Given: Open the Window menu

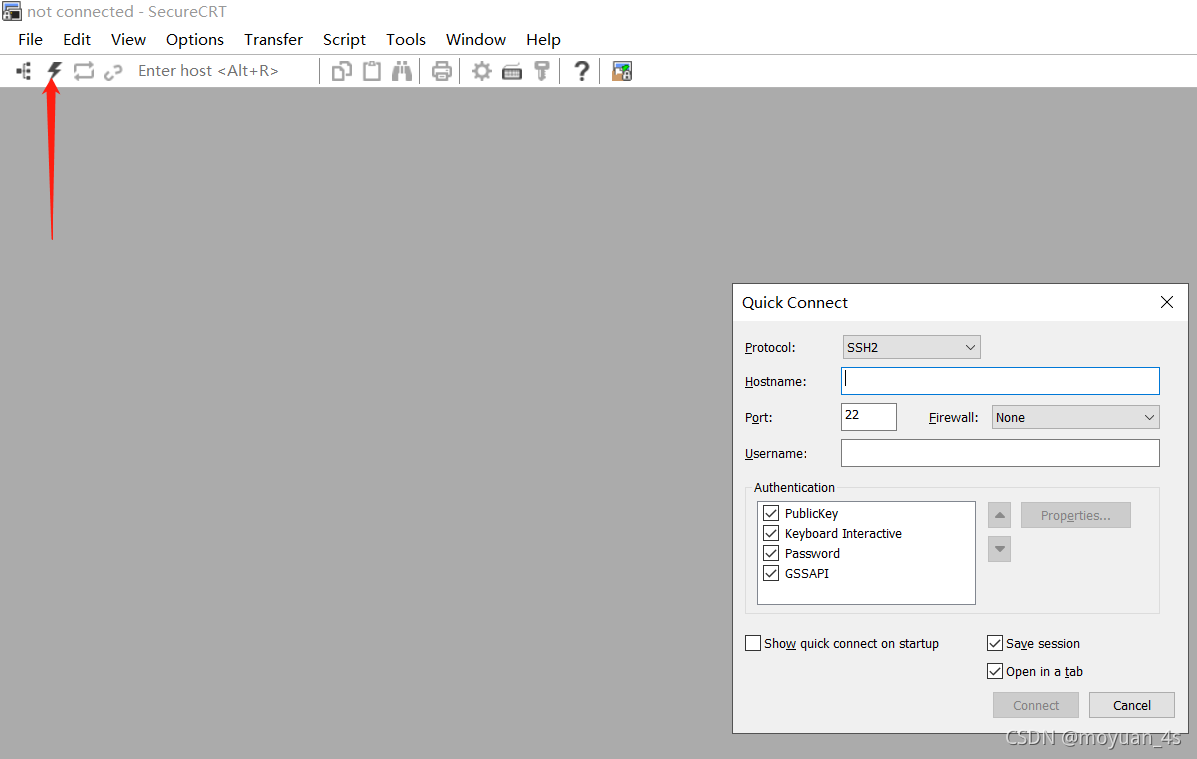Looking at the screenshot, I should (x=476, y=40).
